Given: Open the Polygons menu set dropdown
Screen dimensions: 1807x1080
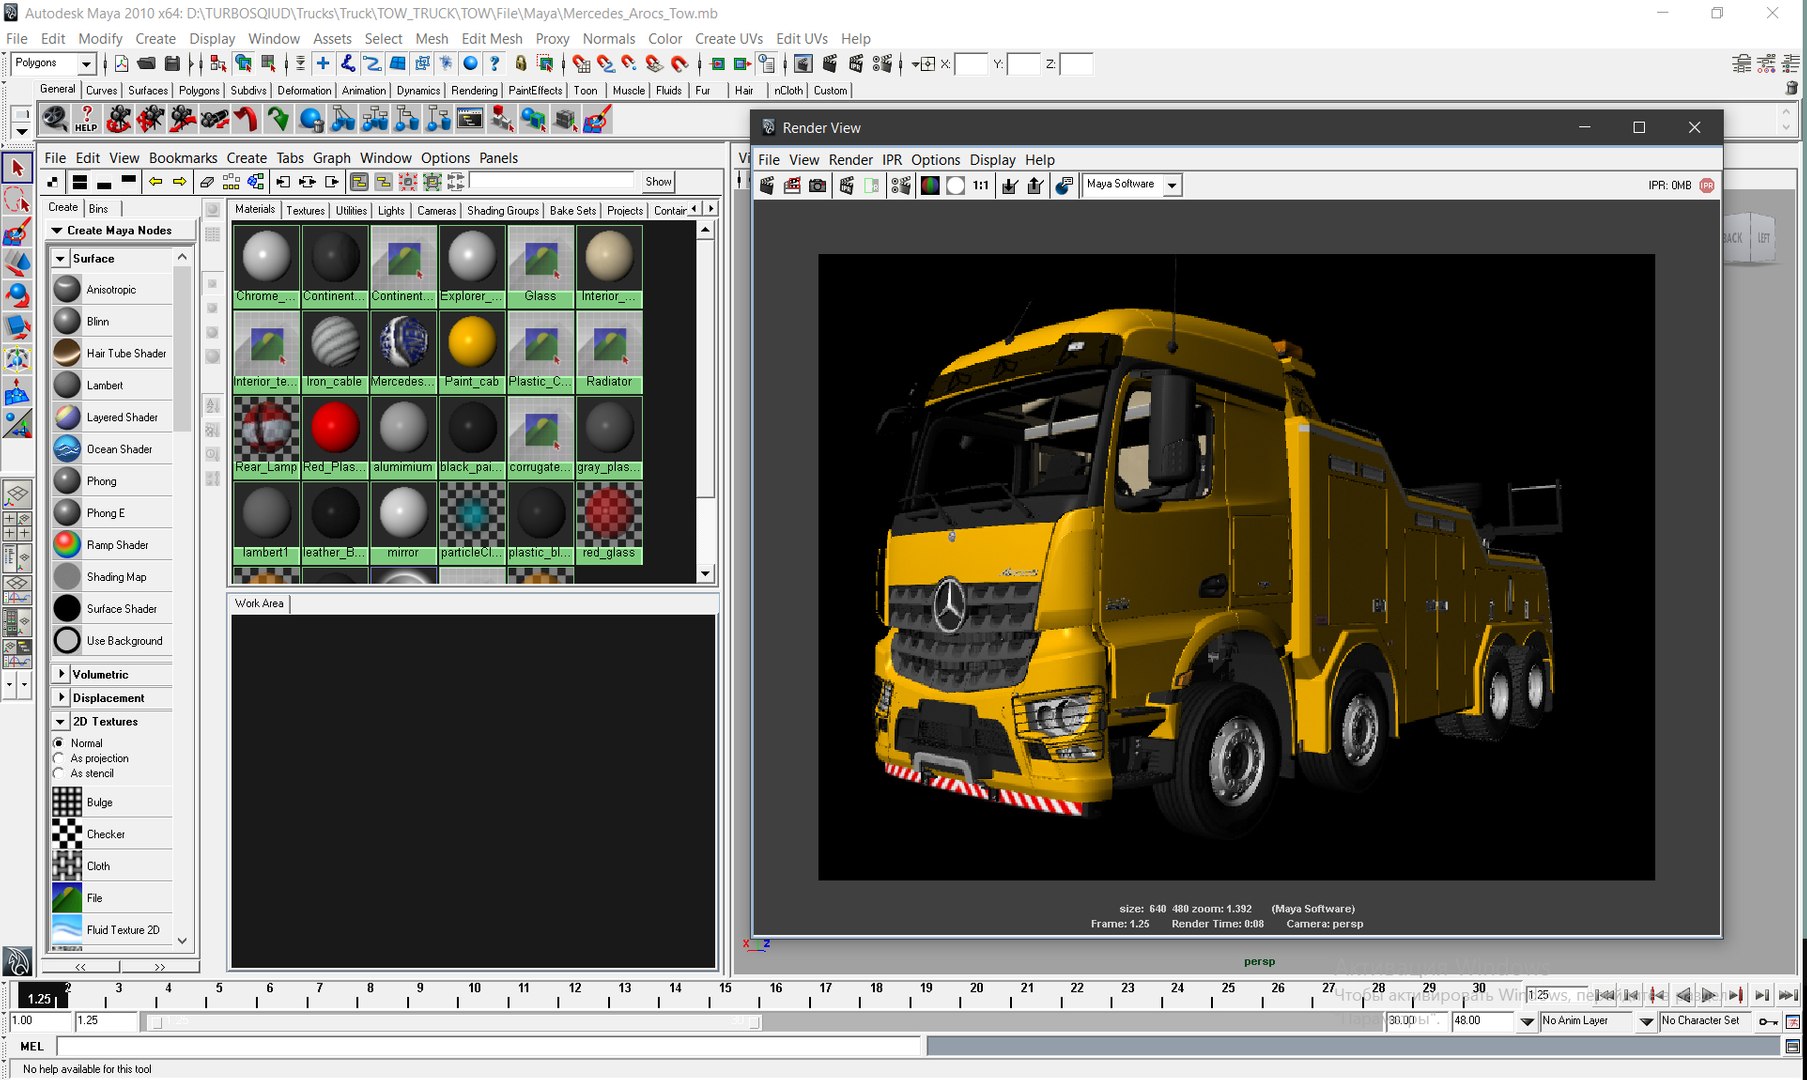Looking at the screenshot, I should pos(86,64).
